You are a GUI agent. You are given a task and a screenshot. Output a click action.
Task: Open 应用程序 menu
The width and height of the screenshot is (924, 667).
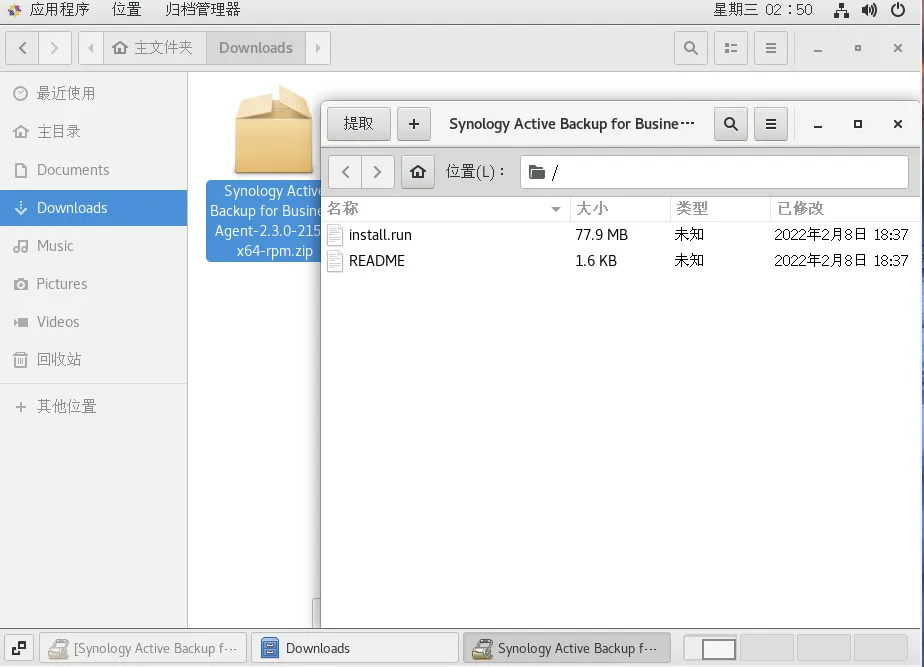(x=59, y=9)
